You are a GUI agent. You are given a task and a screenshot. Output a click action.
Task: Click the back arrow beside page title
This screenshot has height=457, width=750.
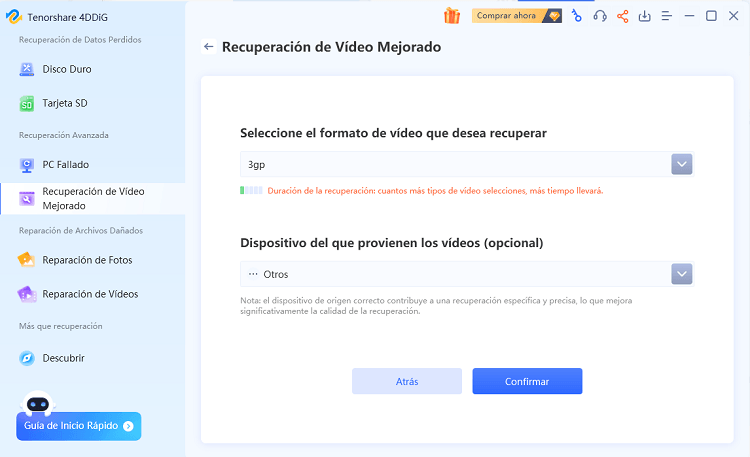(208, 47)
